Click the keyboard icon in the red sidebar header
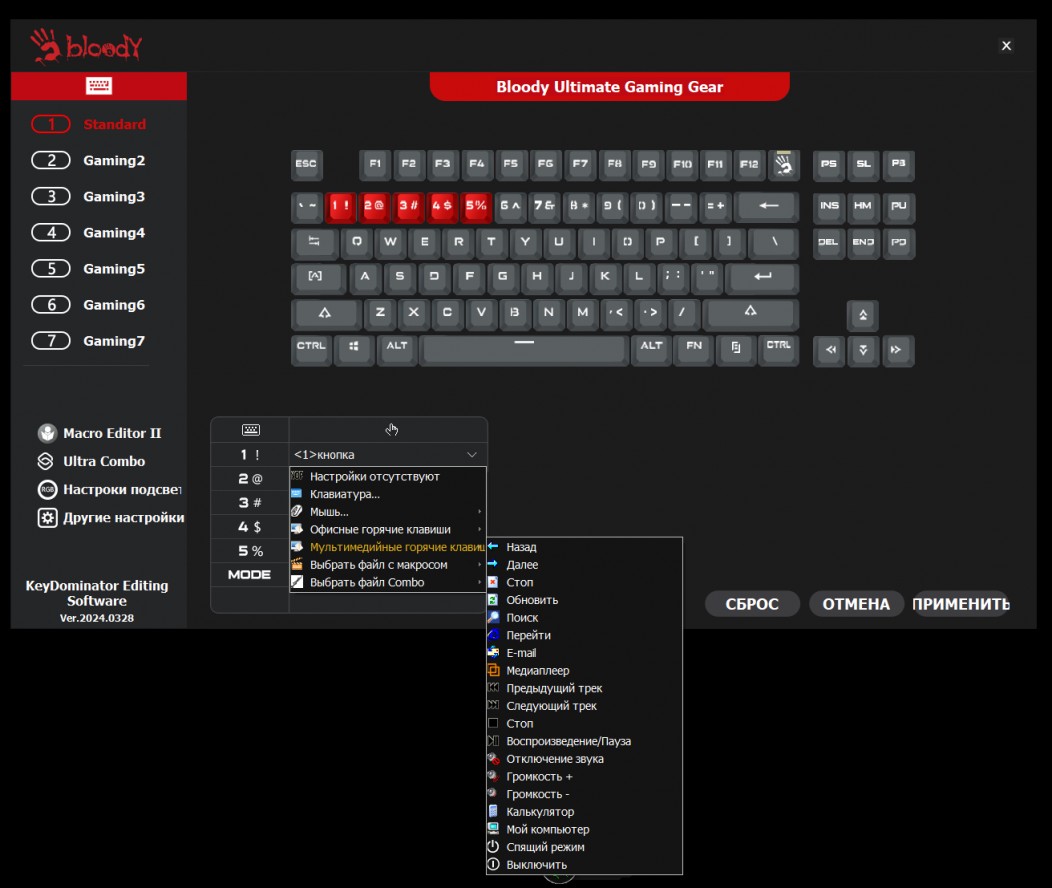 (x=99, y=86)
